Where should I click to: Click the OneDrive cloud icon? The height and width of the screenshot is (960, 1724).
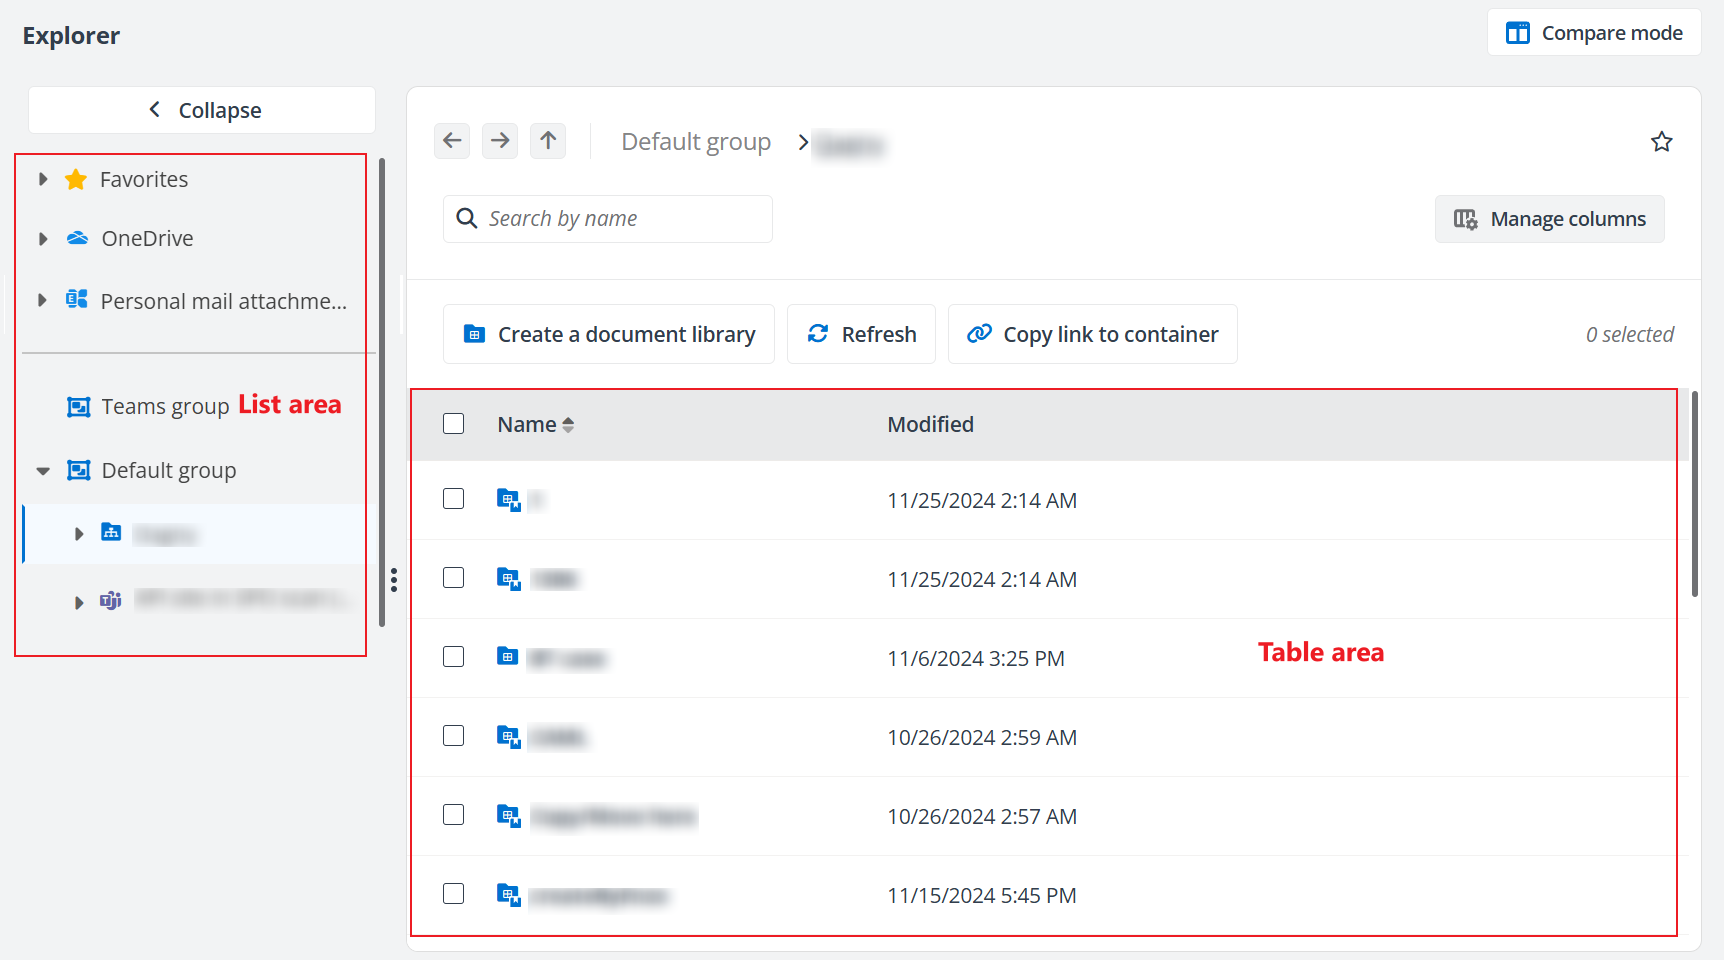[77, 238]
